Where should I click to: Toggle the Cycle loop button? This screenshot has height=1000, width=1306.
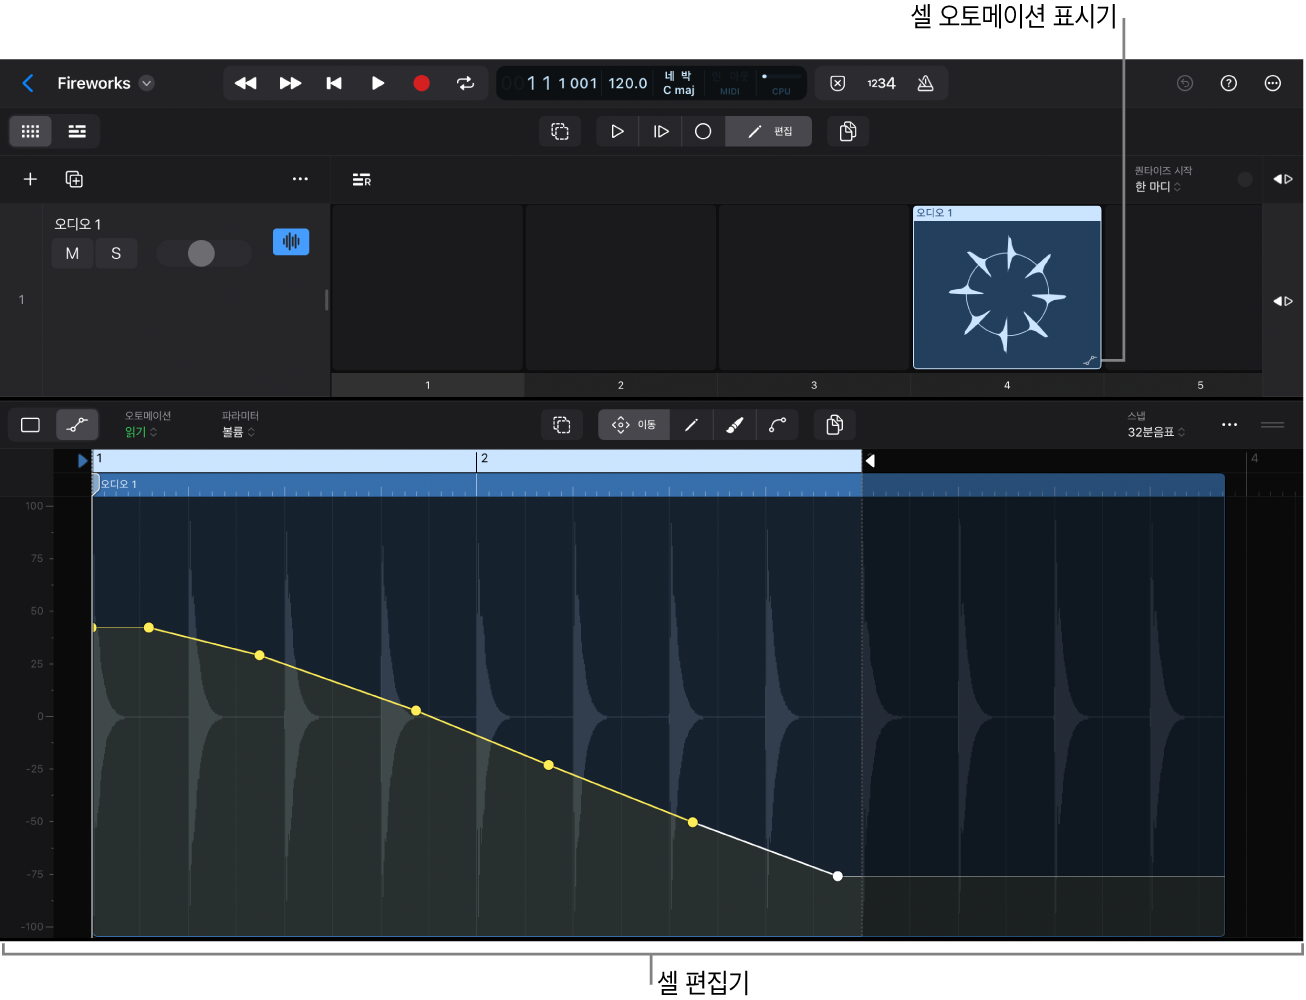coord(465,83)
